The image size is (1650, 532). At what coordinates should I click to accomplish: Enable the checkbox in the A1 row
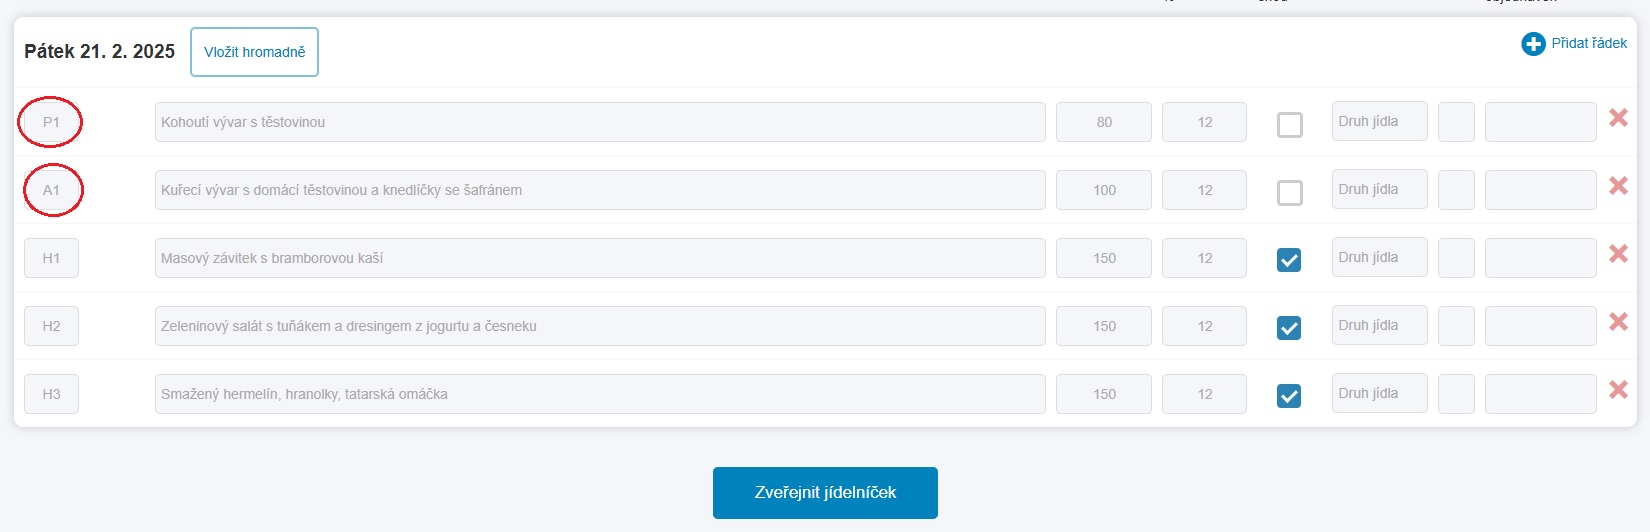[1290, 193]
